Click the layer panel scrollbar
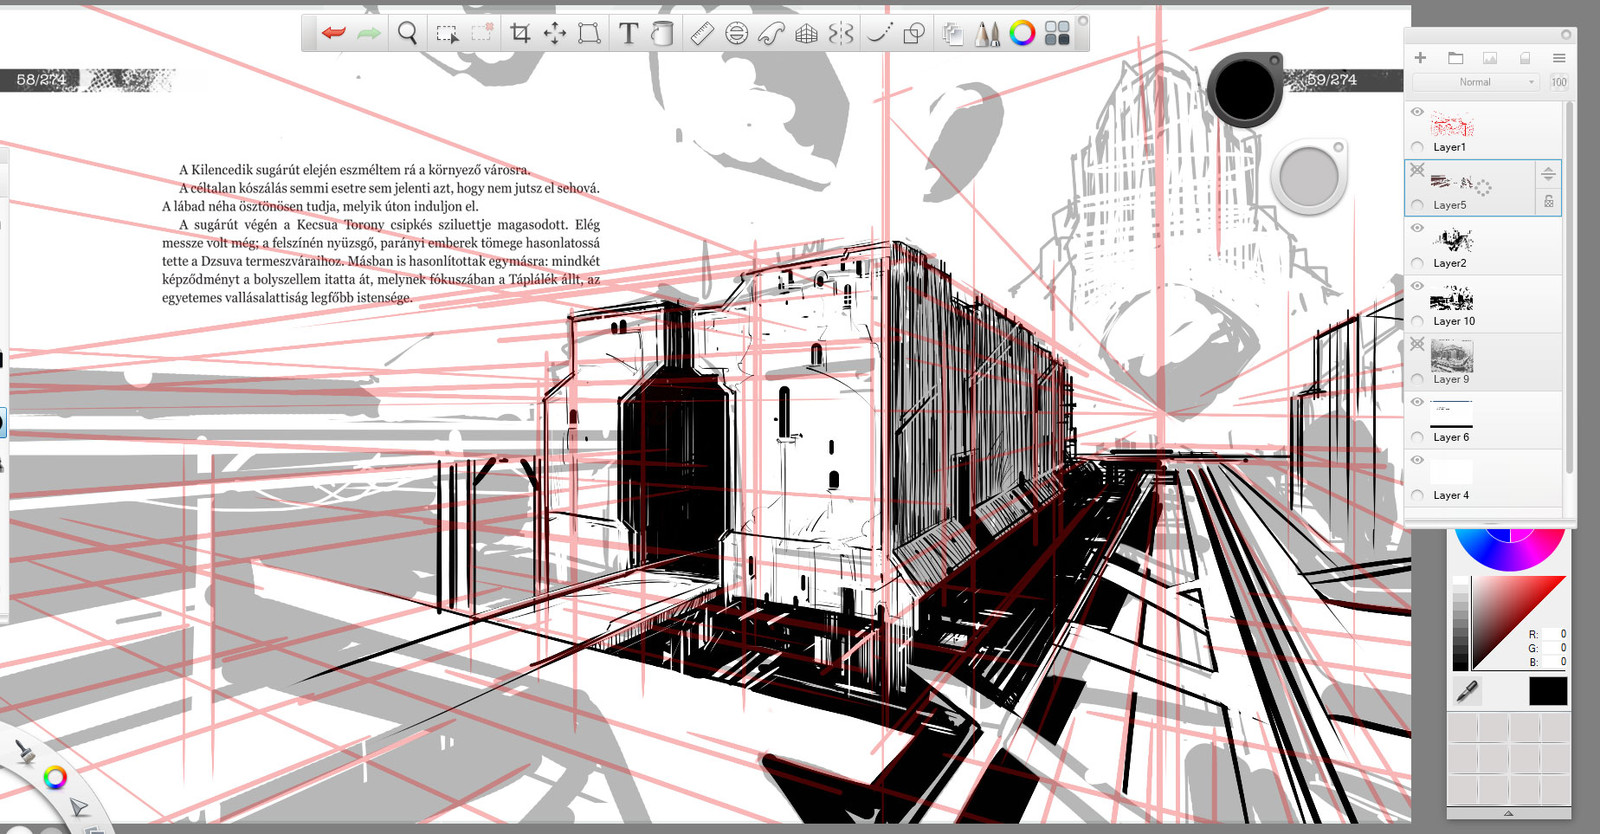The width and height of the screenshot is (1600, 834). [x=1570, y=286]
